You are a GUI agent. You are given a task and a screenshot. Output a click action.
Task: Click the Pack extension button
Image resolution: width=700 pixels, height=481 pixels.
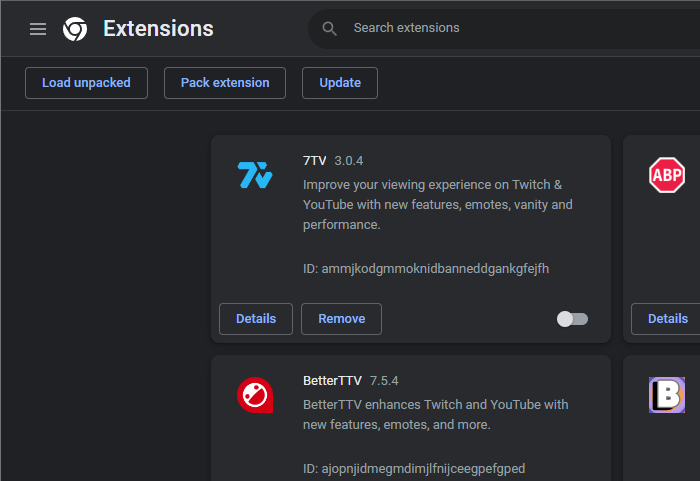click(225, 83)
